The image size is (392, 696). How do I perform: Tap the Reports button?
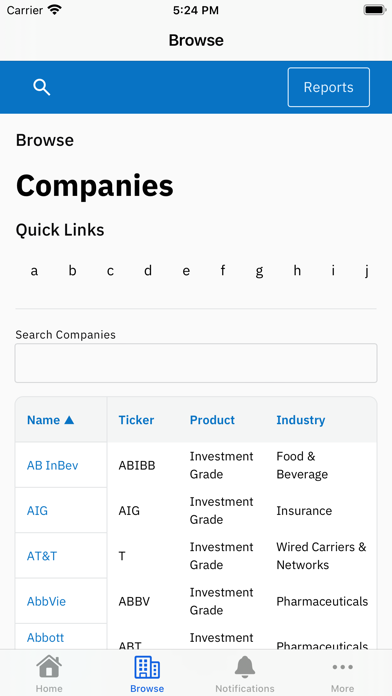[x=329, y=87]
